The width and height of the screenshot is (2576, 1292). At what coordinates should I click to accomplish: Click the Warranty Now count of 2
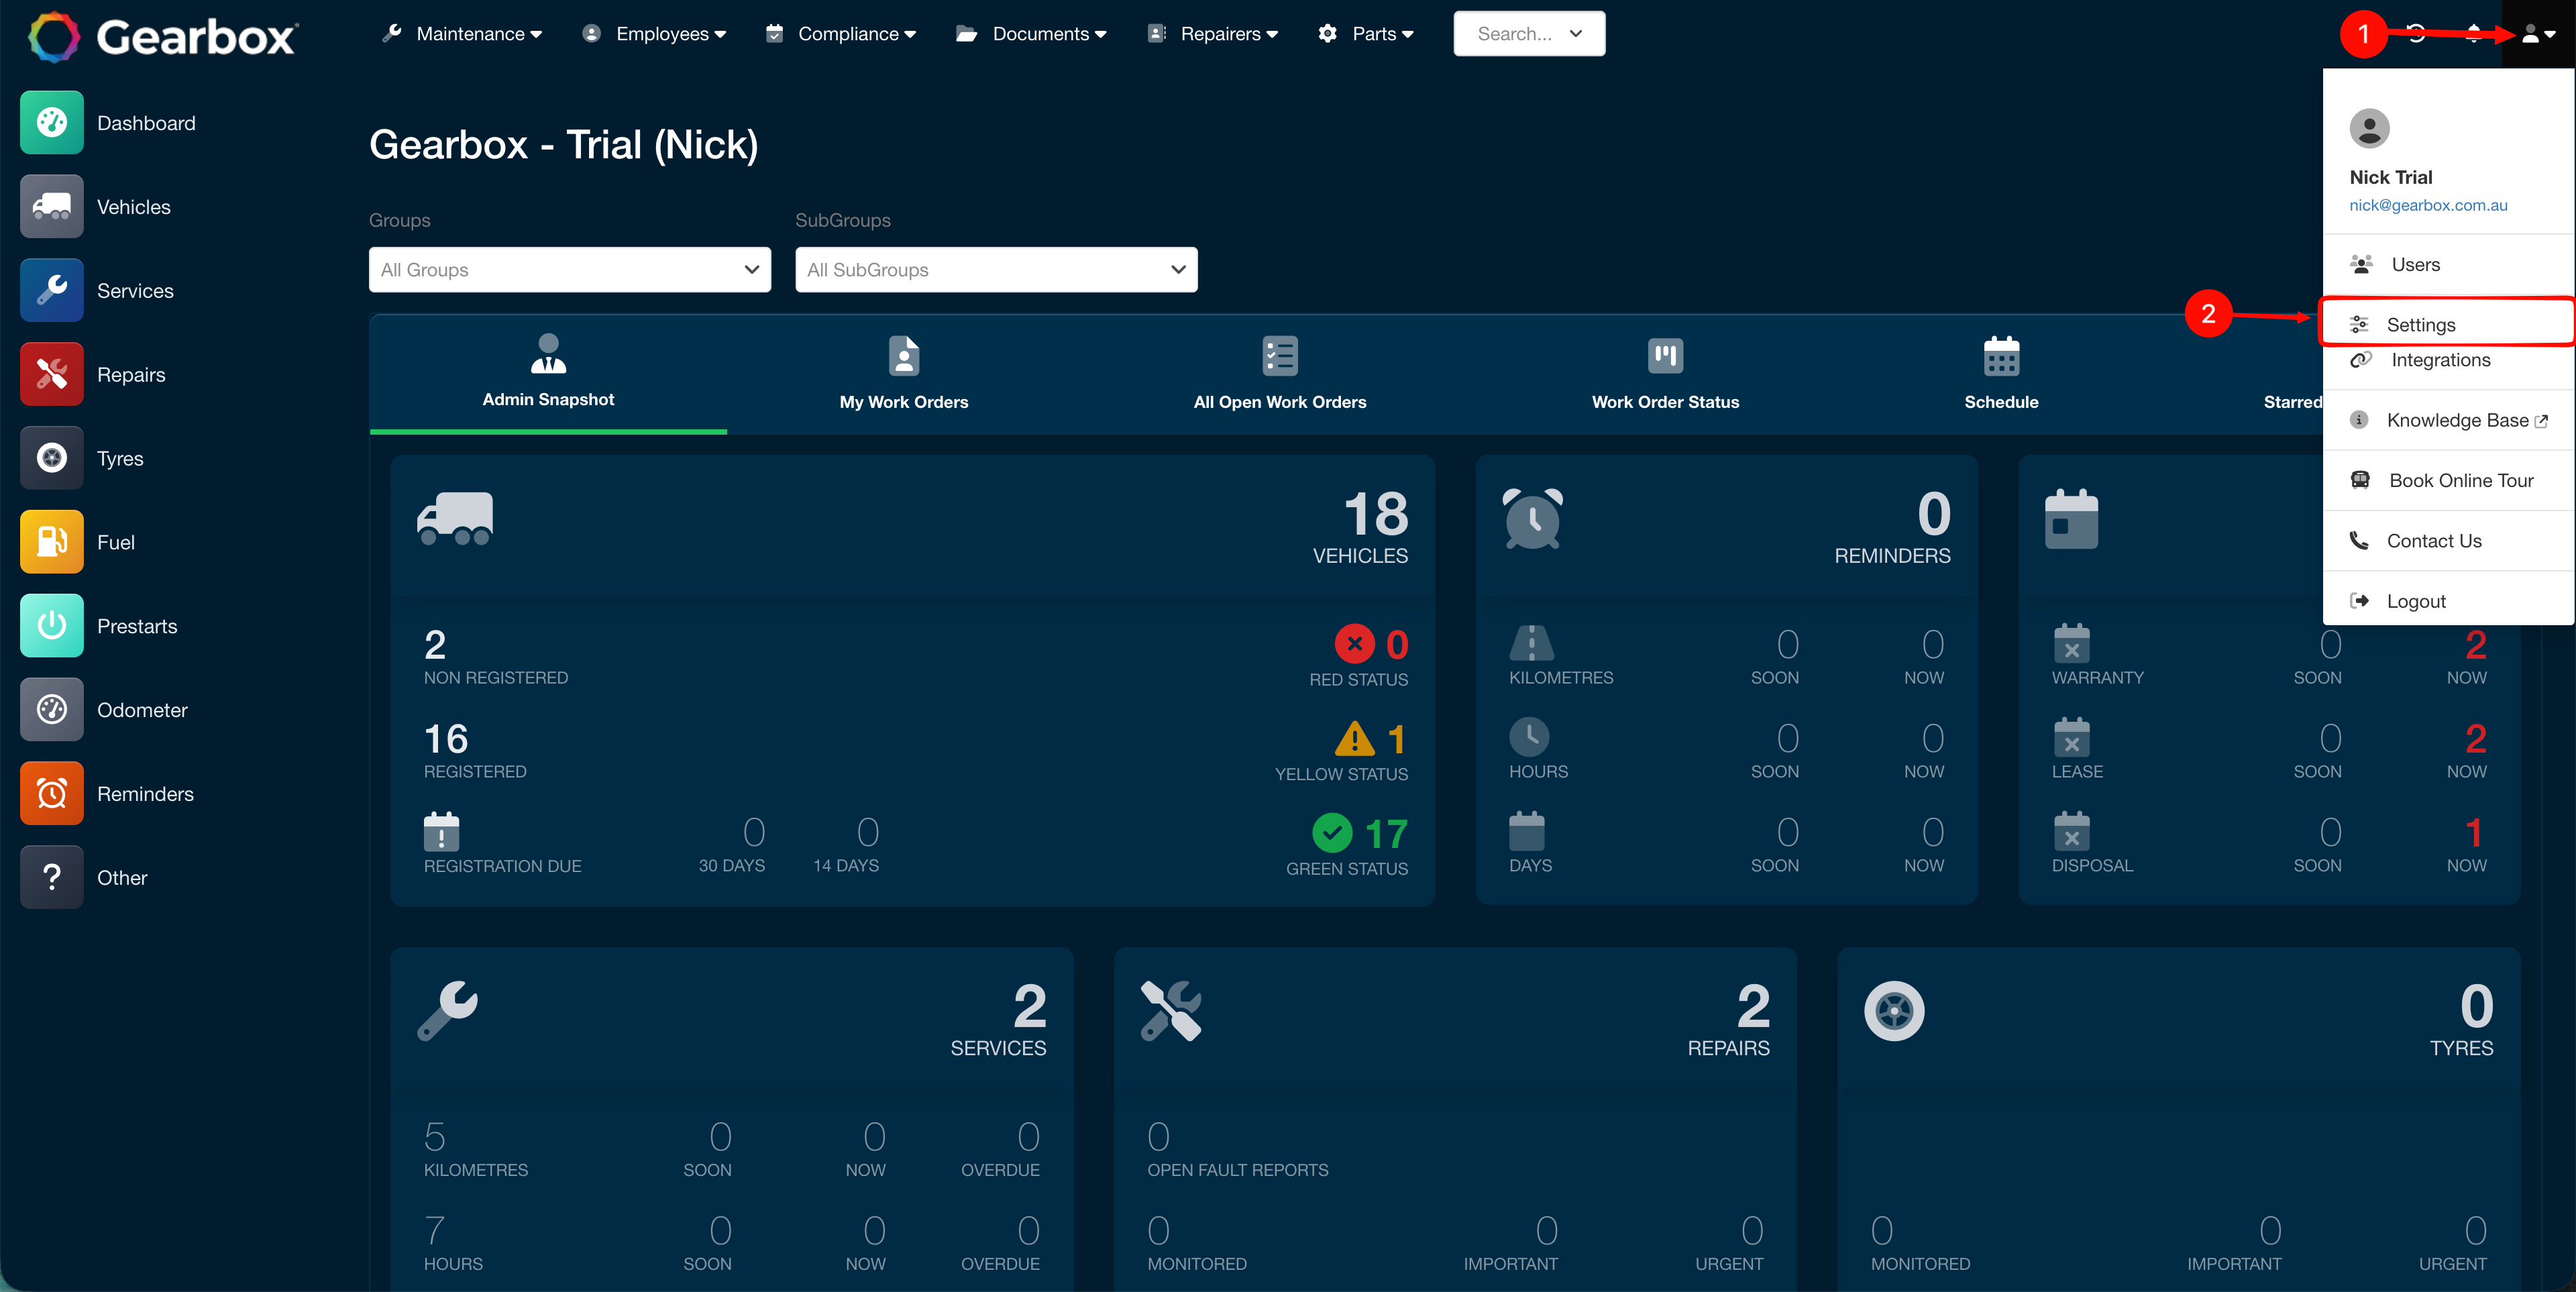[2475, 645]
